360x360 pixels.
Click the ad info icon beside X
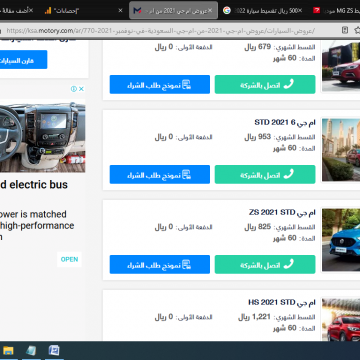74,89
